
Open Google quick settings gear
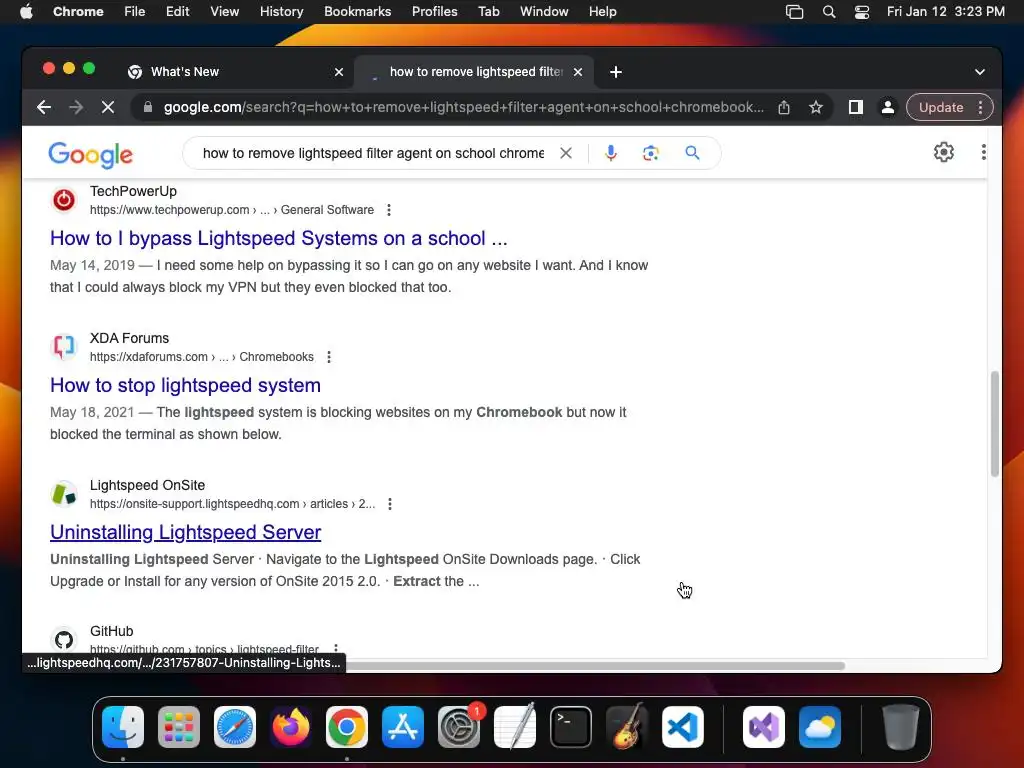point(944,152)
